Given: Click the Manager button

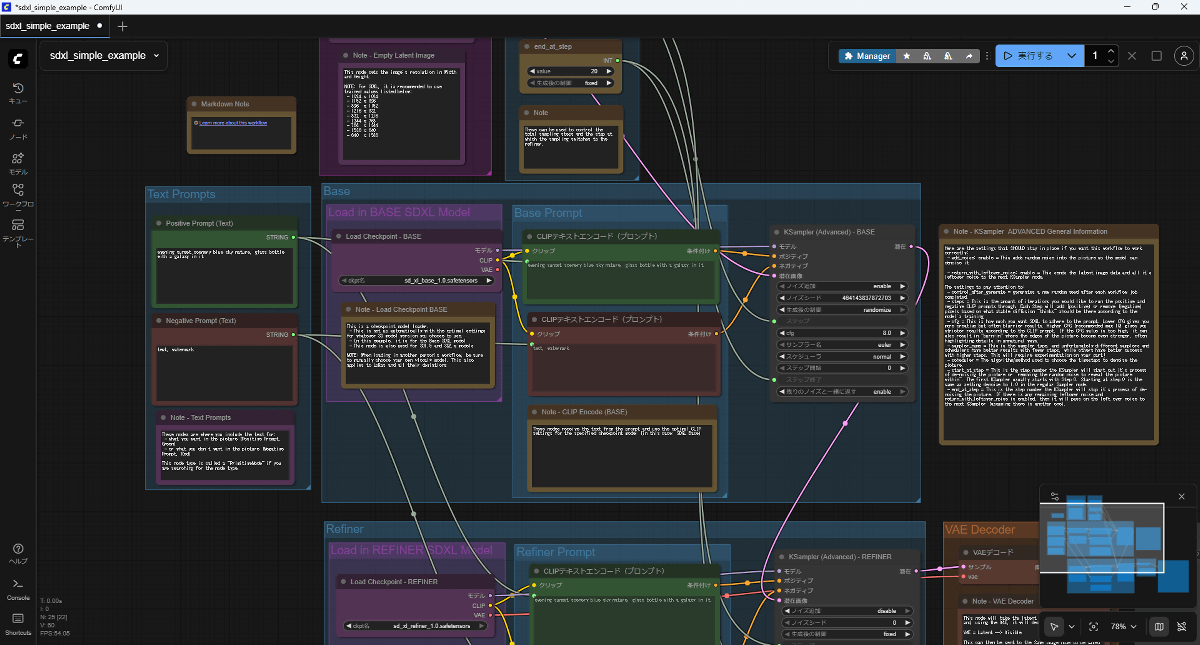Looking at the screenshot, I should pos(866,56).
